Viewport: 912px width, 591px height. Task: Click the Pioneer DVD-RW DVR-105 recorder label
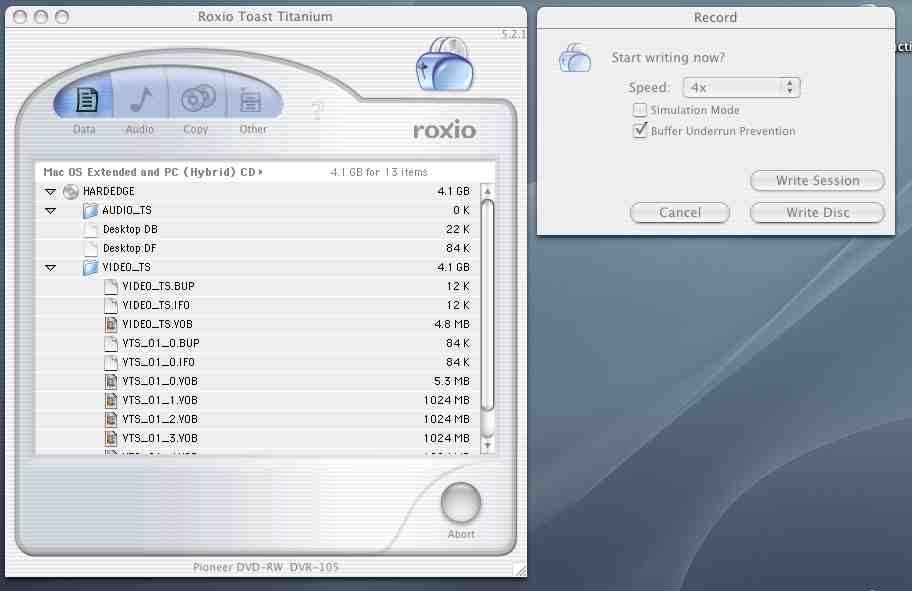point(265,567)
